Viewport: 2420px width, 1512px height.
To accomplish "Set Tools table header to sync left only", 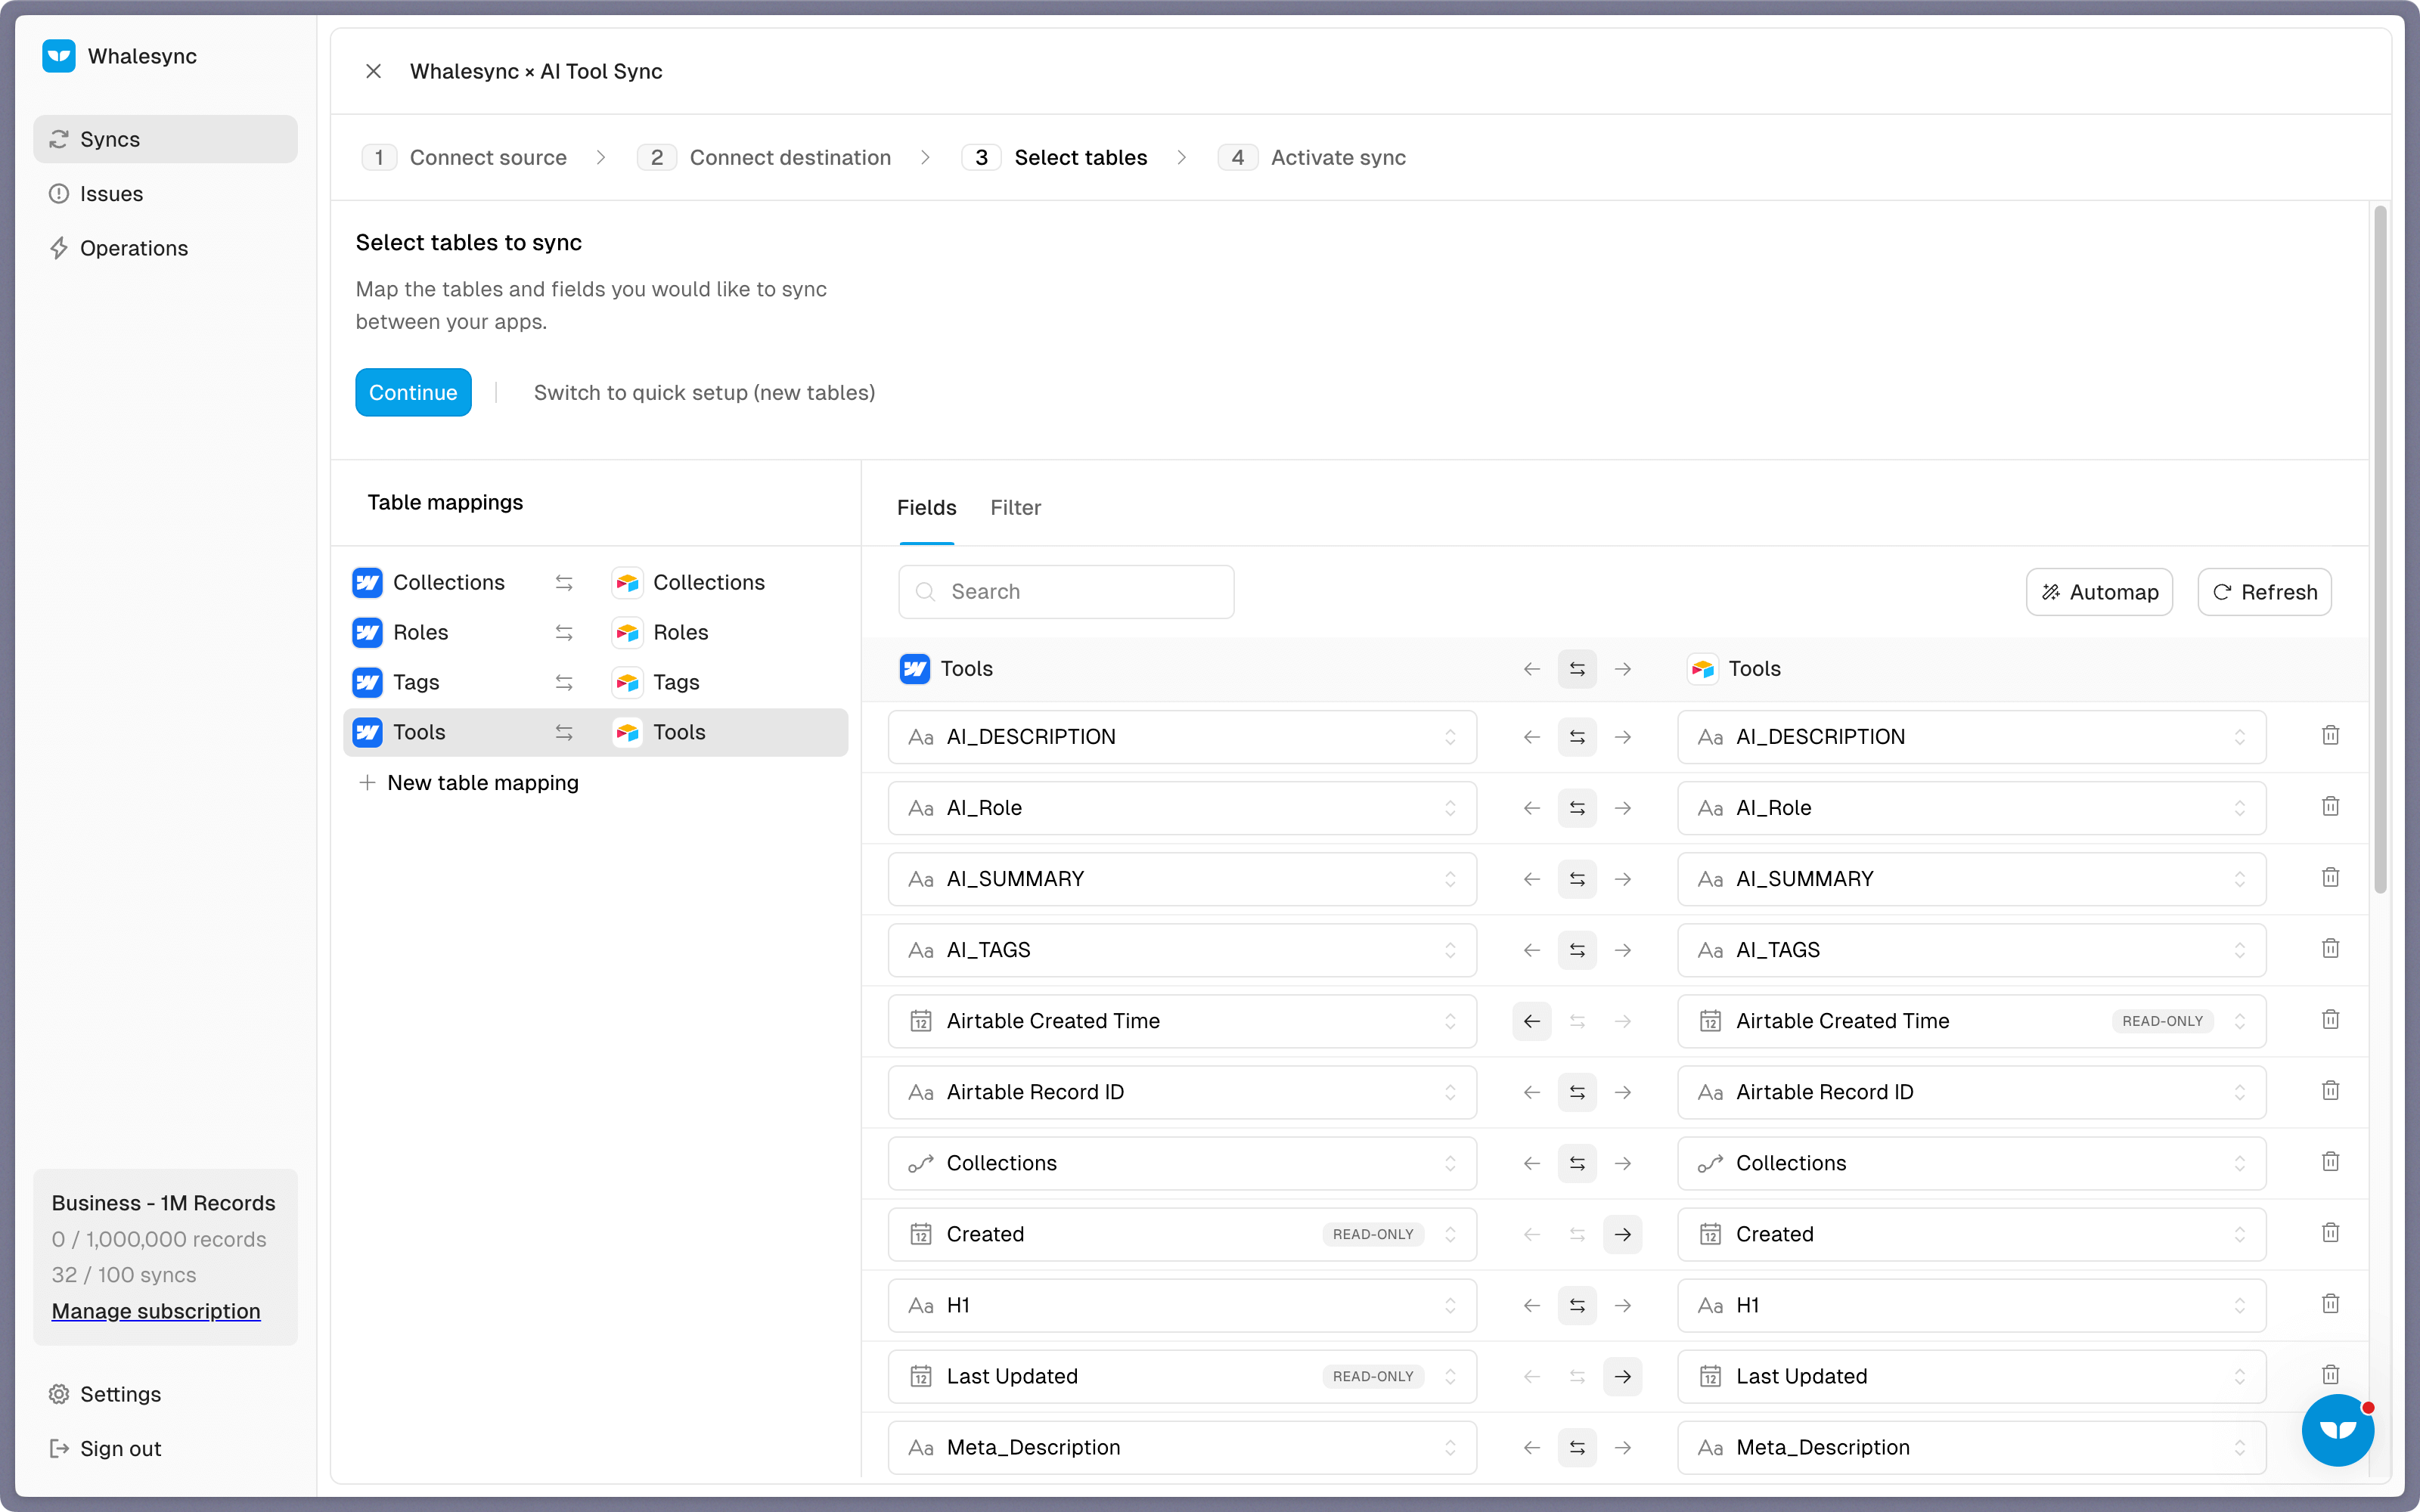I will point(1531,669).
